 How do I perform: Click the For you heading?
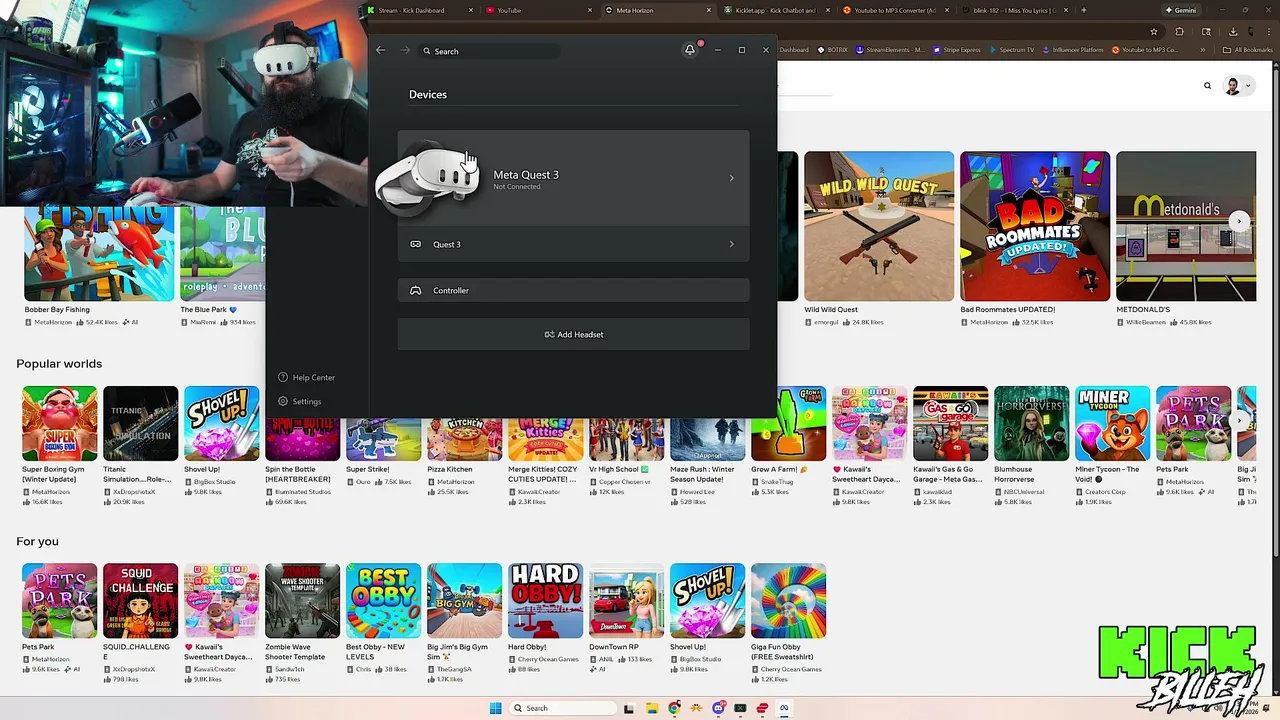click(x=37, y=541)
